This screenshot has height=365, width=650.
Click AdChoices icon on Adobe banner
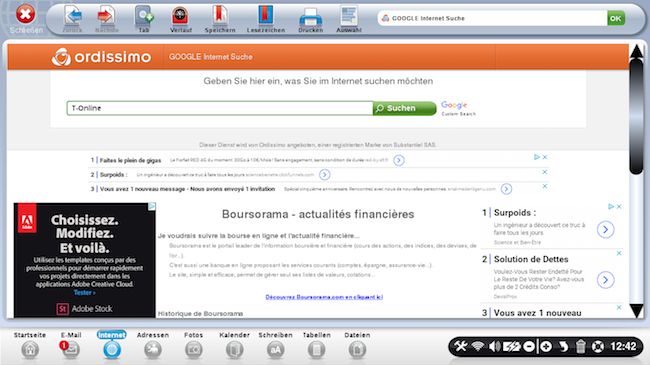pos(152,206)
